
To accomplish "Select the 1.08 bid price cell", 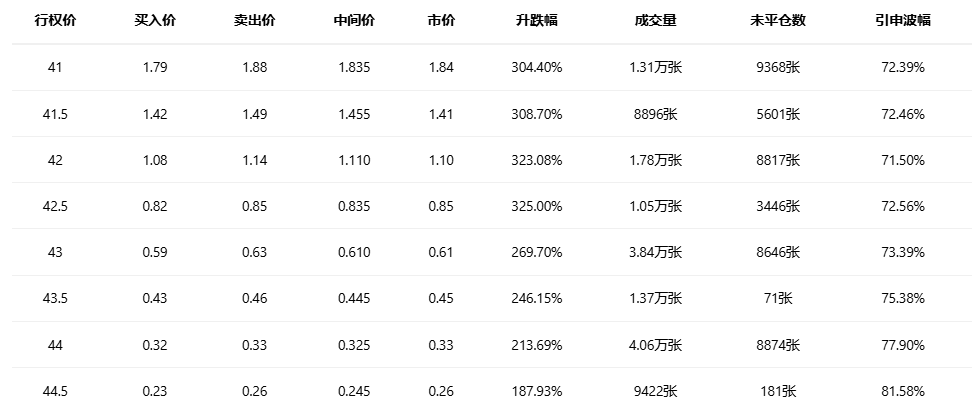I will tap(154, 160).
